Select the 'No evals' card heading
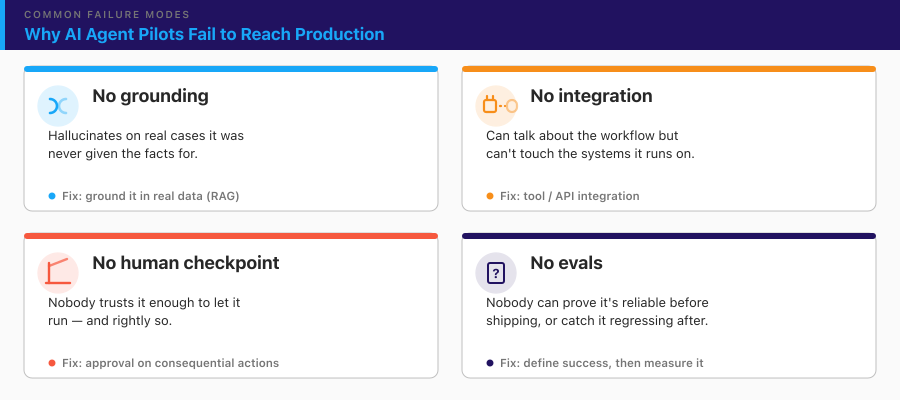The height and width of the screenshot is (400, 900). tap(567, 263)
